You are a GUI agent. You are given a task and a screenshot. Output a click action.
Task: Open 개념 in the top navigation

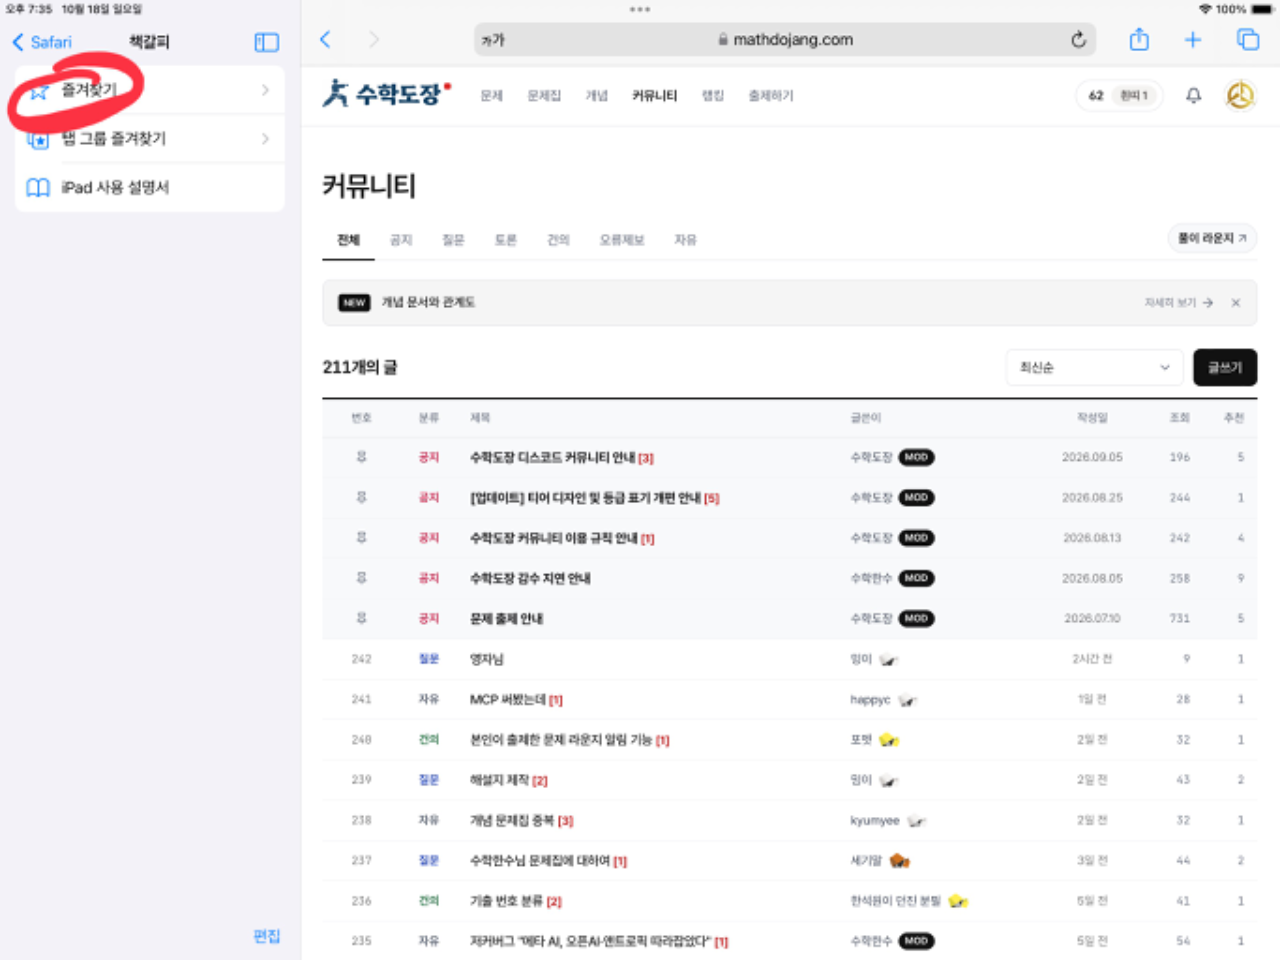pos(597,96)
